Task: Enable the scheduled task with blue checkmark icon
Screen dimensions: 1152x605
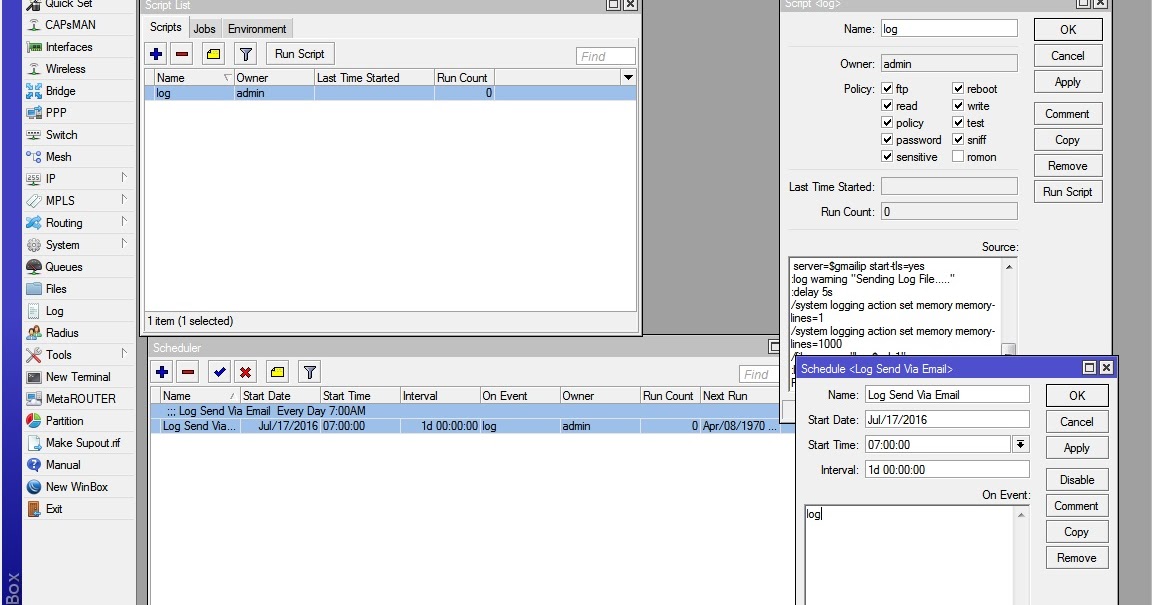Action: [222, 371]
